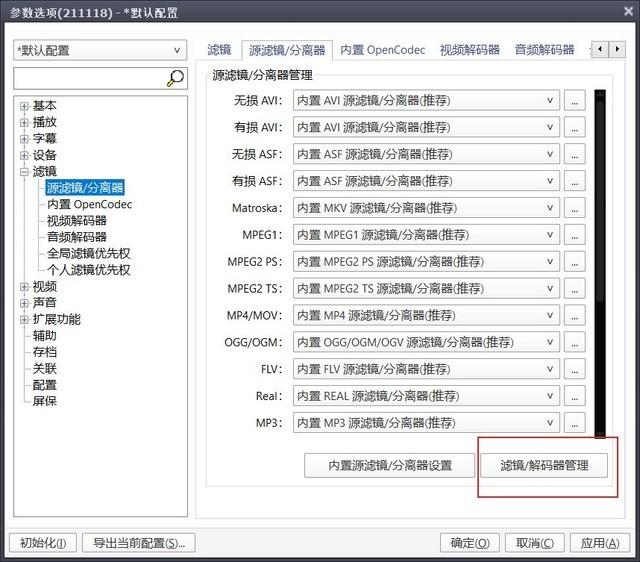Click the ellipsis button beside 无损 AVI row
The image size is (640, 562).
[574, 100]
